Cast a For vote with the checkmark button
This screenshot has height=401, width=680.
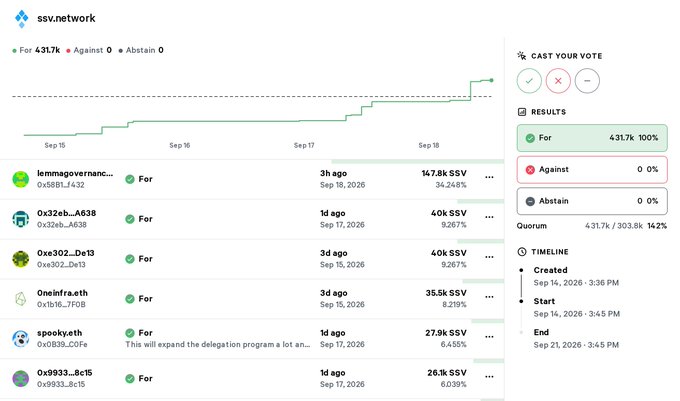tap(529, 81)
